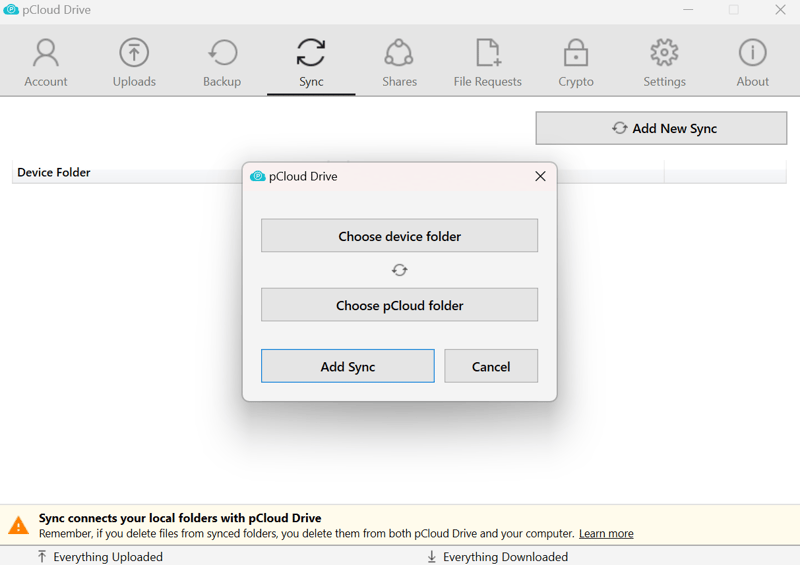The image size is (800, 565).
Task: Open the Crypto lock icon
Action: (576, 53)
